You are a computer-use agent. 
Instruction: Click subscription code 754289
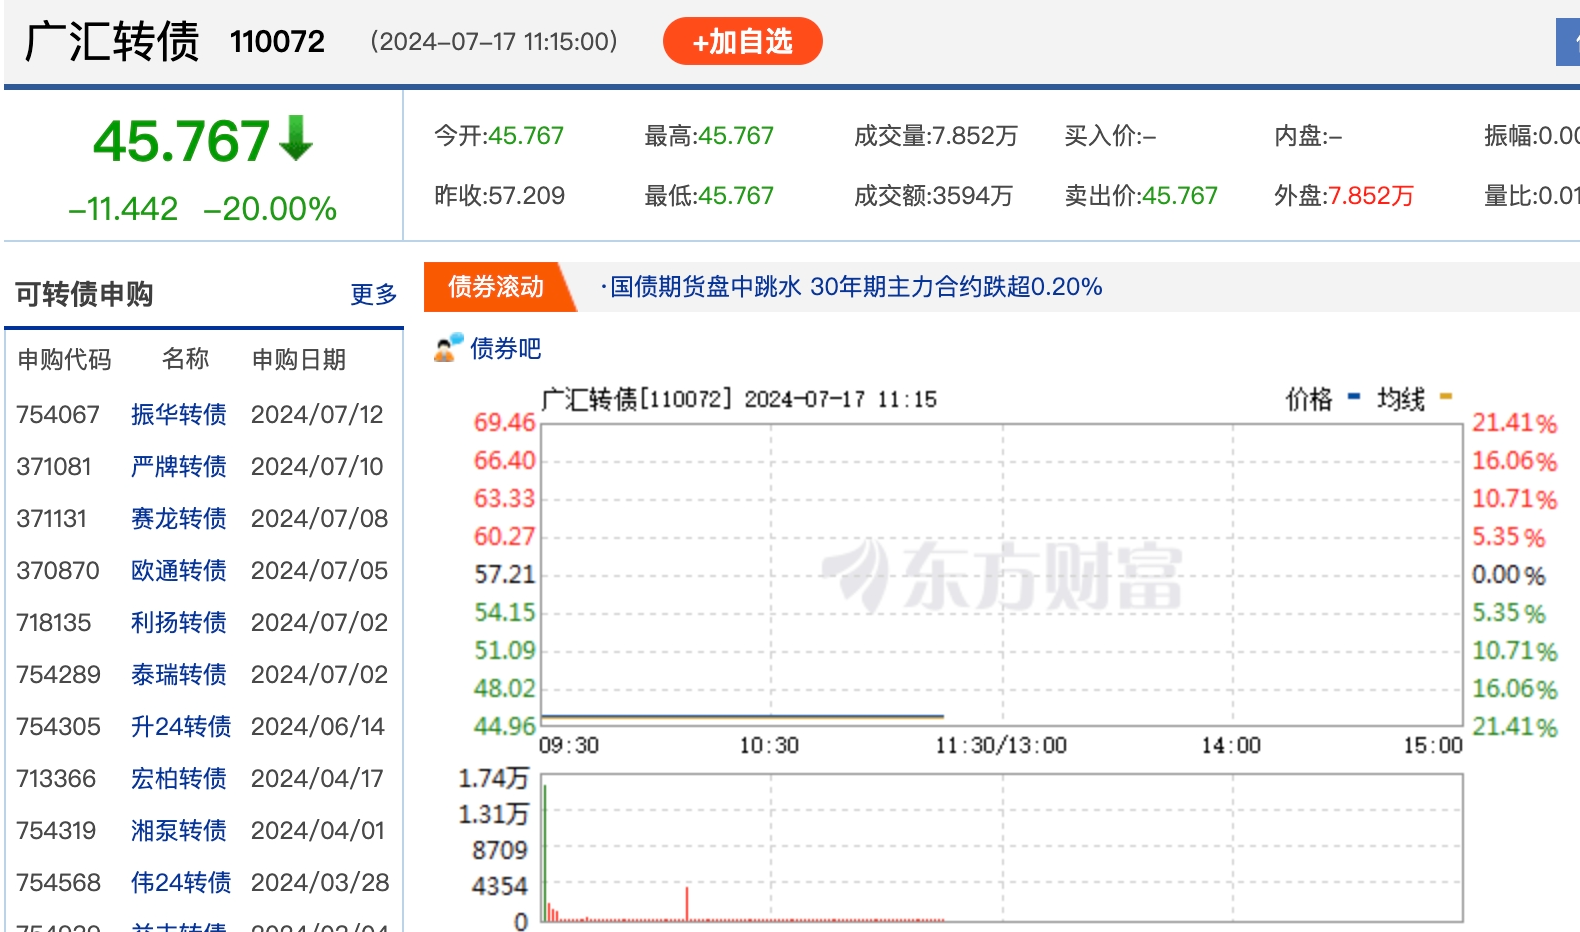58,674
